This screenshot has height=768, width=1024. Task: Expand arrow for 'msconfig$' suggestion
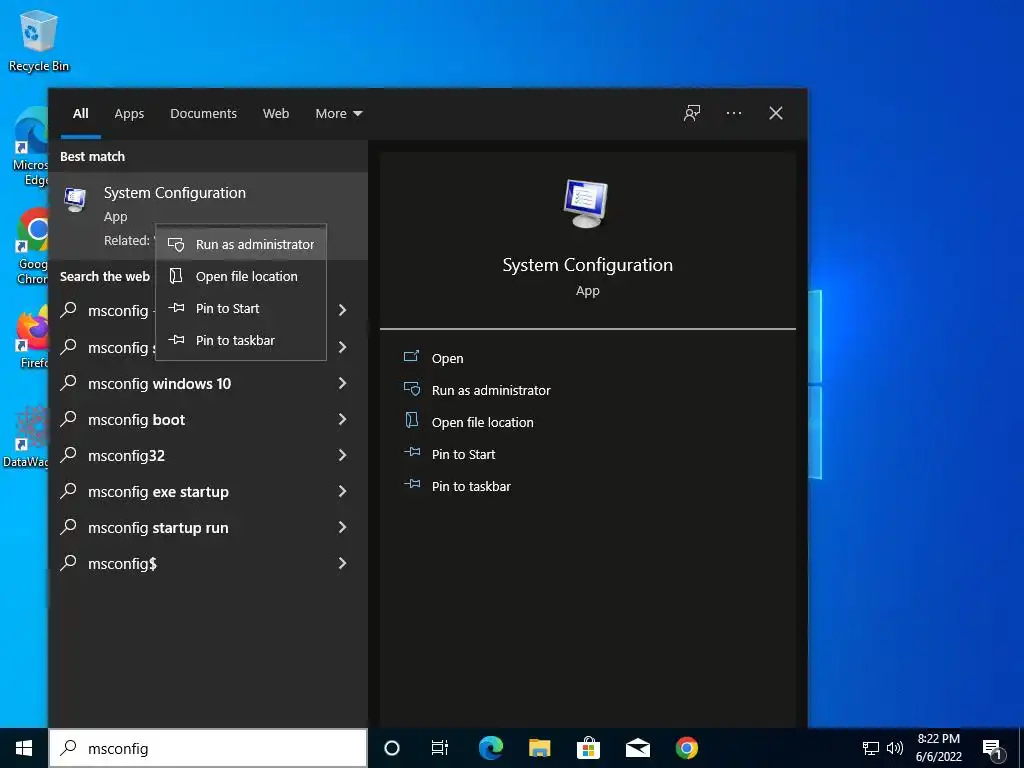[x=342, y=563]
